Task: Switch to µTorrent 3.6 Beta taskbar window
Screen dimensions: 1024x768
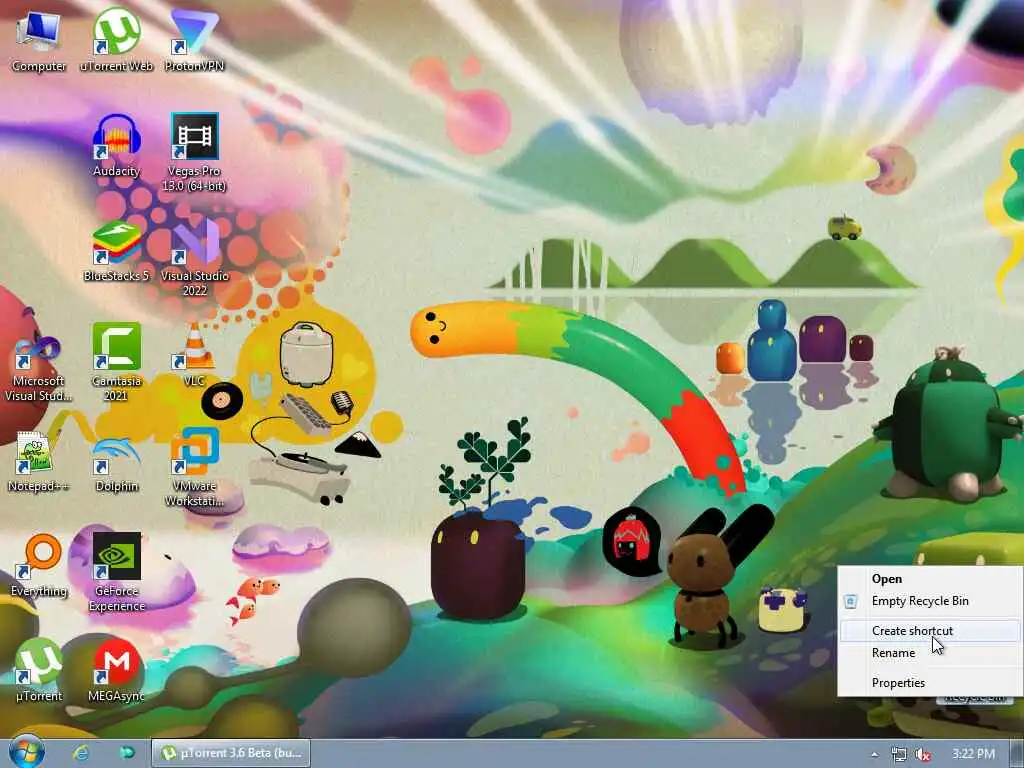Action: coord(231,753)
